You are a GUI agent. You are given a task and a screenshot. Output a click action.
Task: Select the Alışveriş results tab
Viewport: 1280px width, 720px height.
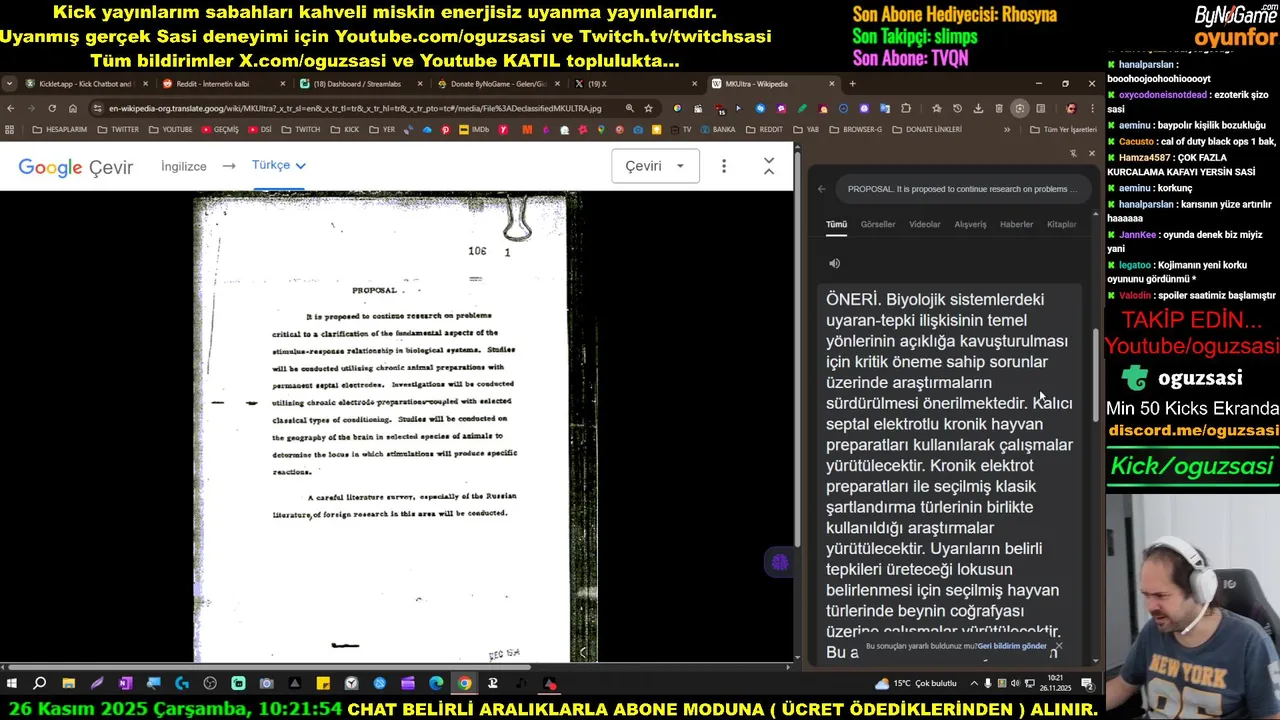(x=970, y=224)
